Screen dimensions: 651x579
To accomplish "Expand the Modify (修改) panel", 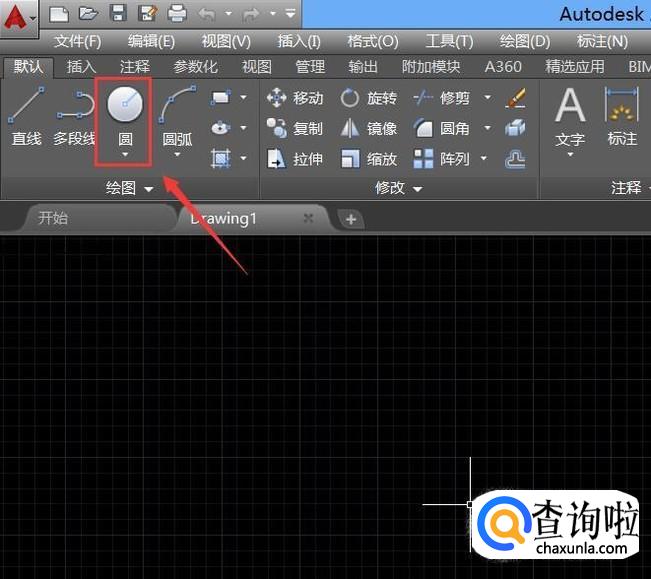I will 399,188.
